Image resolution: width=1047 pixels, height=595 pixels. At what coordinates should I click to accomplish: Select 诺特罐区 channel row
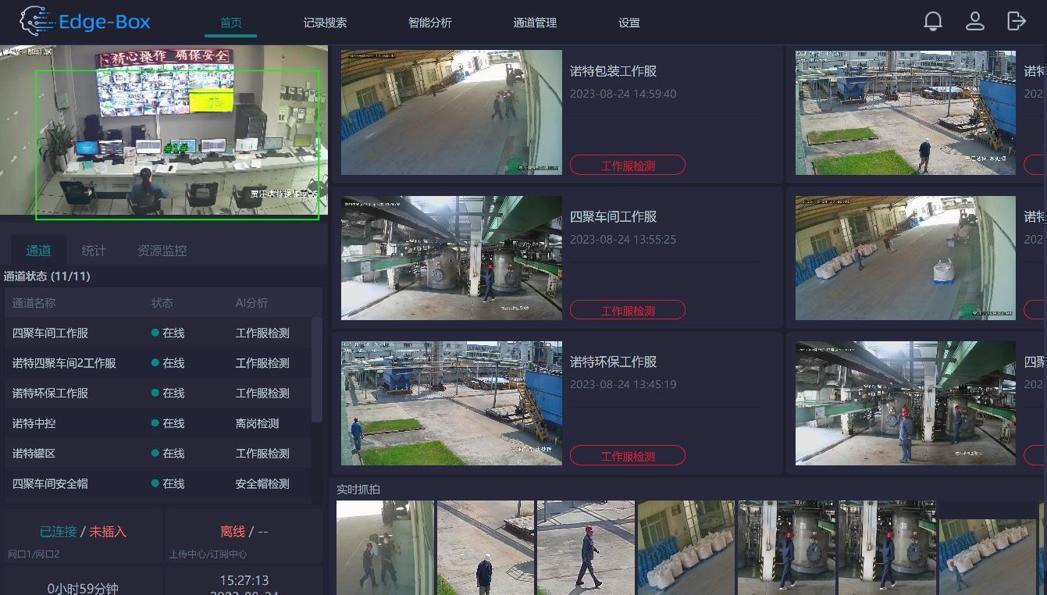[158, 453]
